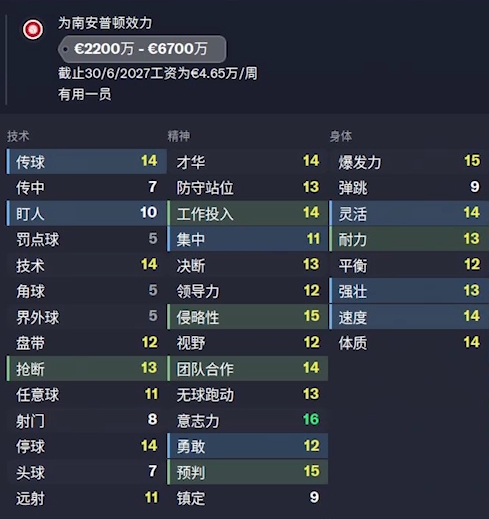Click the 爆发力 attribute row
This screenshot has width=489, height=519.
(409, 161)
